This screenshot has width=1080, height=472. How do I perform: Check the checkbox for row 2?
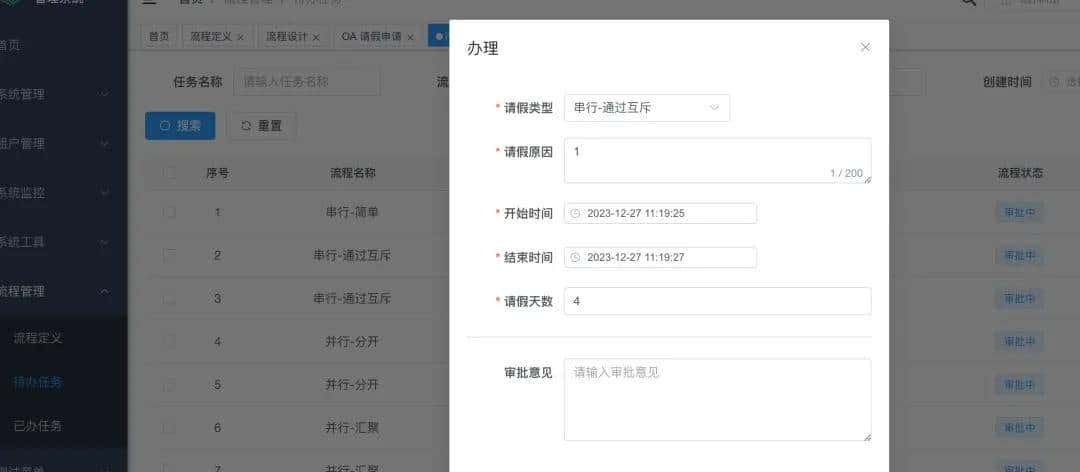pos(169,256)
